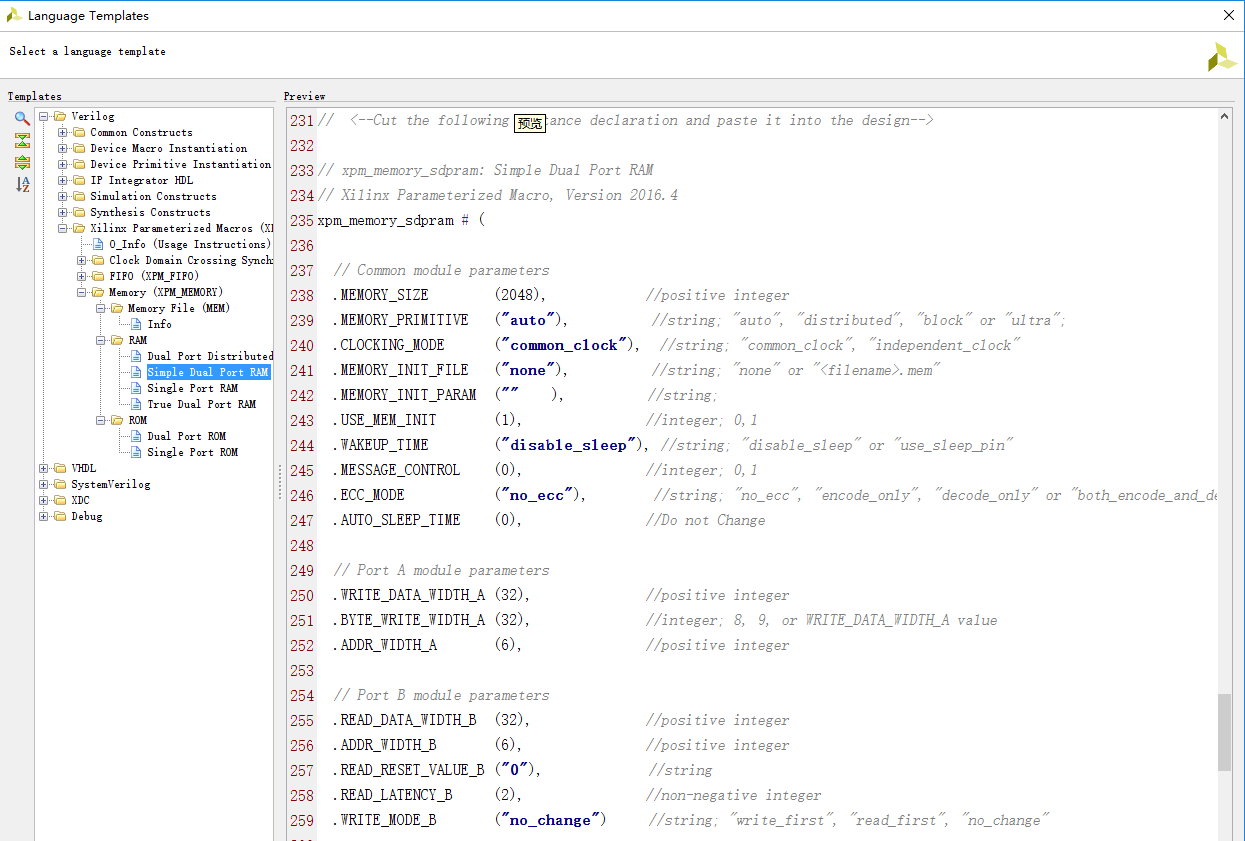Click the XDC folder label
The width and height of the screenshot is (1245, 841).
tap(80, 501)
